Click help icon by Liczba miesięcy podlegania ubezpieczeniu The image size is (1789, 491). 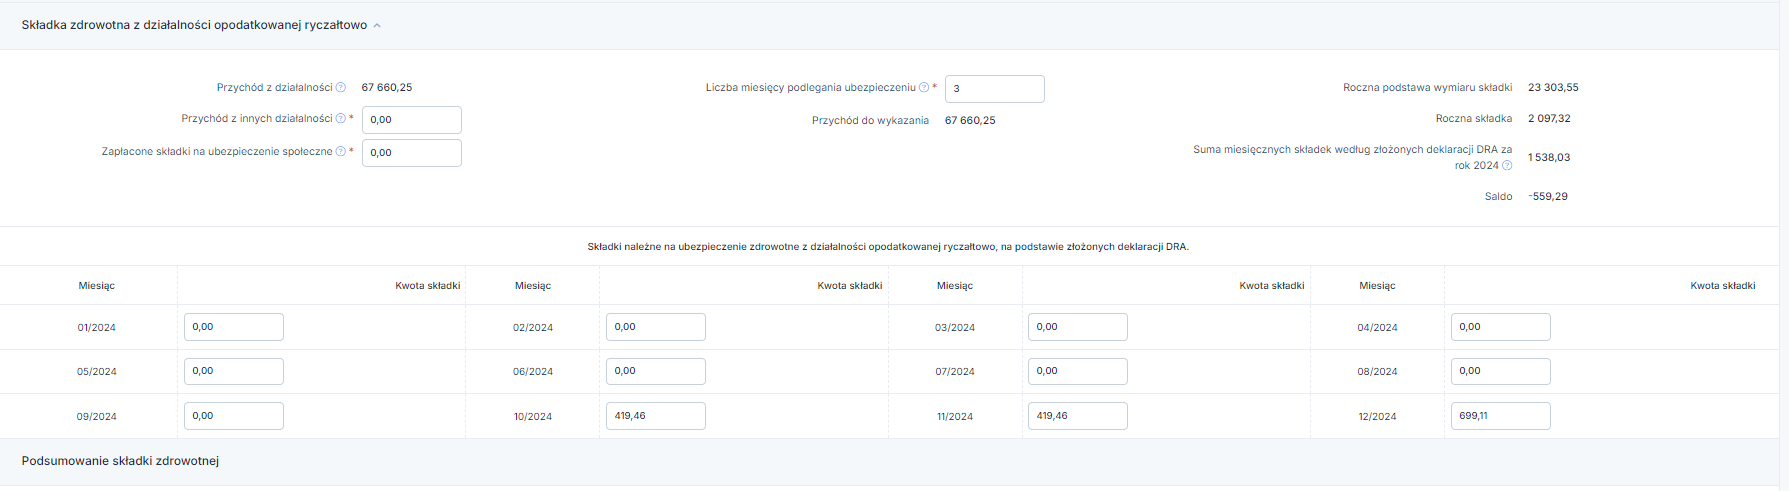tap(924, 88)
